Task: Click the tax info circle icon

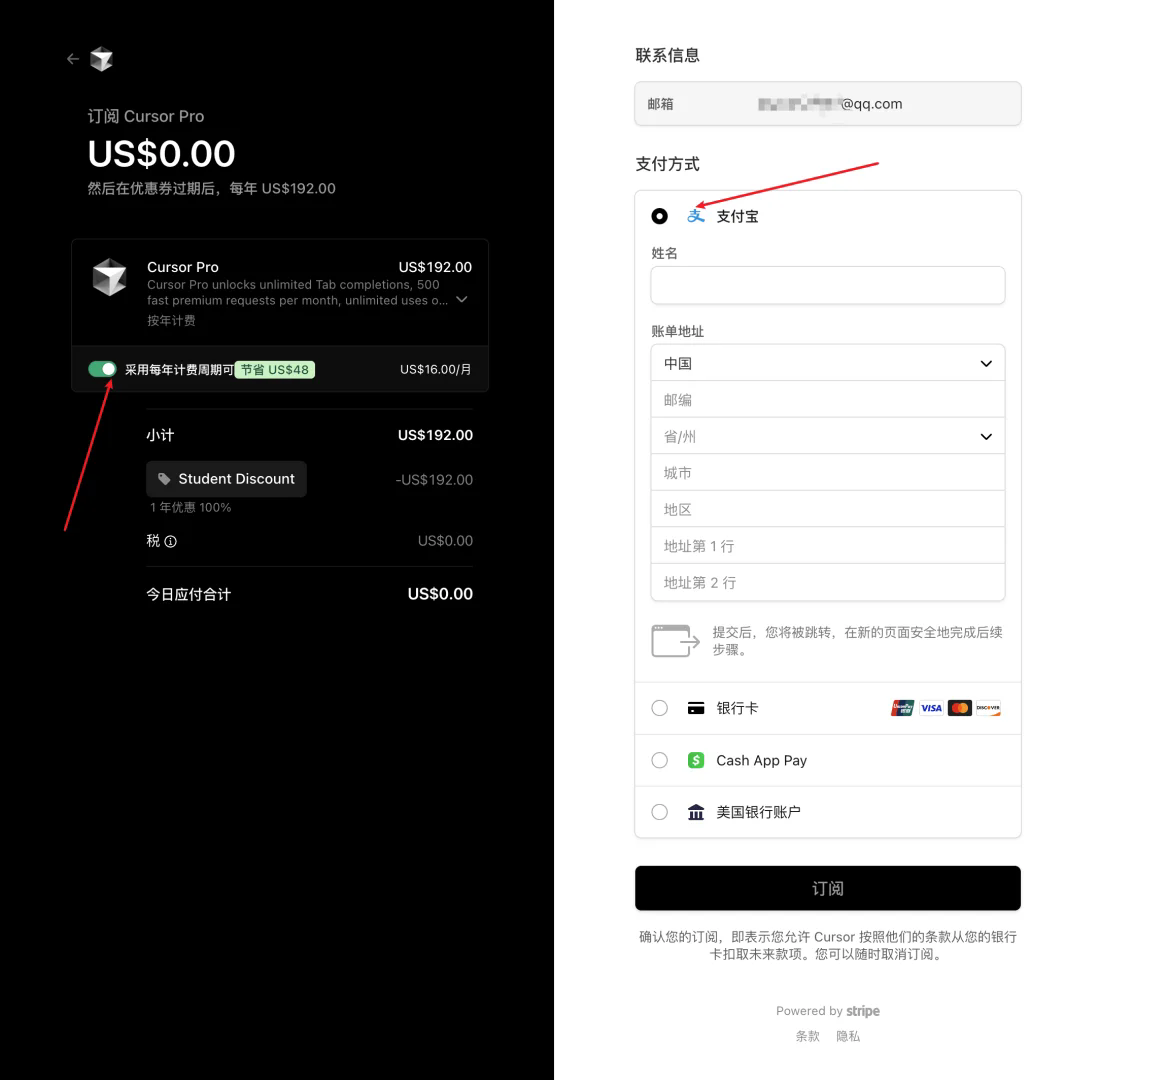Action: click(171, 541)
